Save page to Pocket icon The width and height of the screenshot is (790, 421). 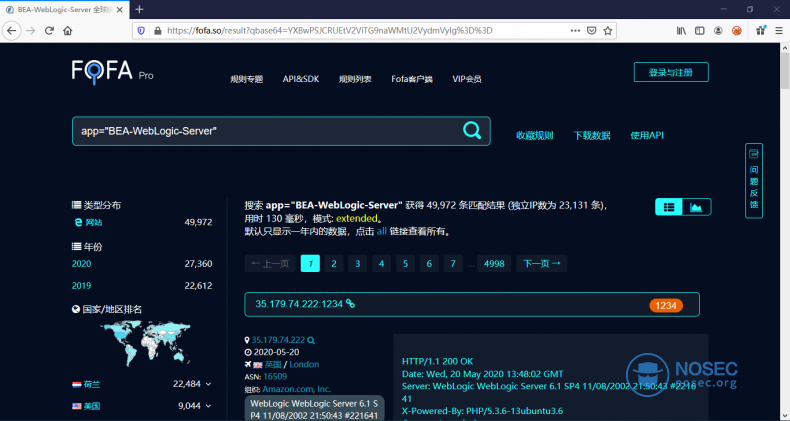[x=591, y=31]
